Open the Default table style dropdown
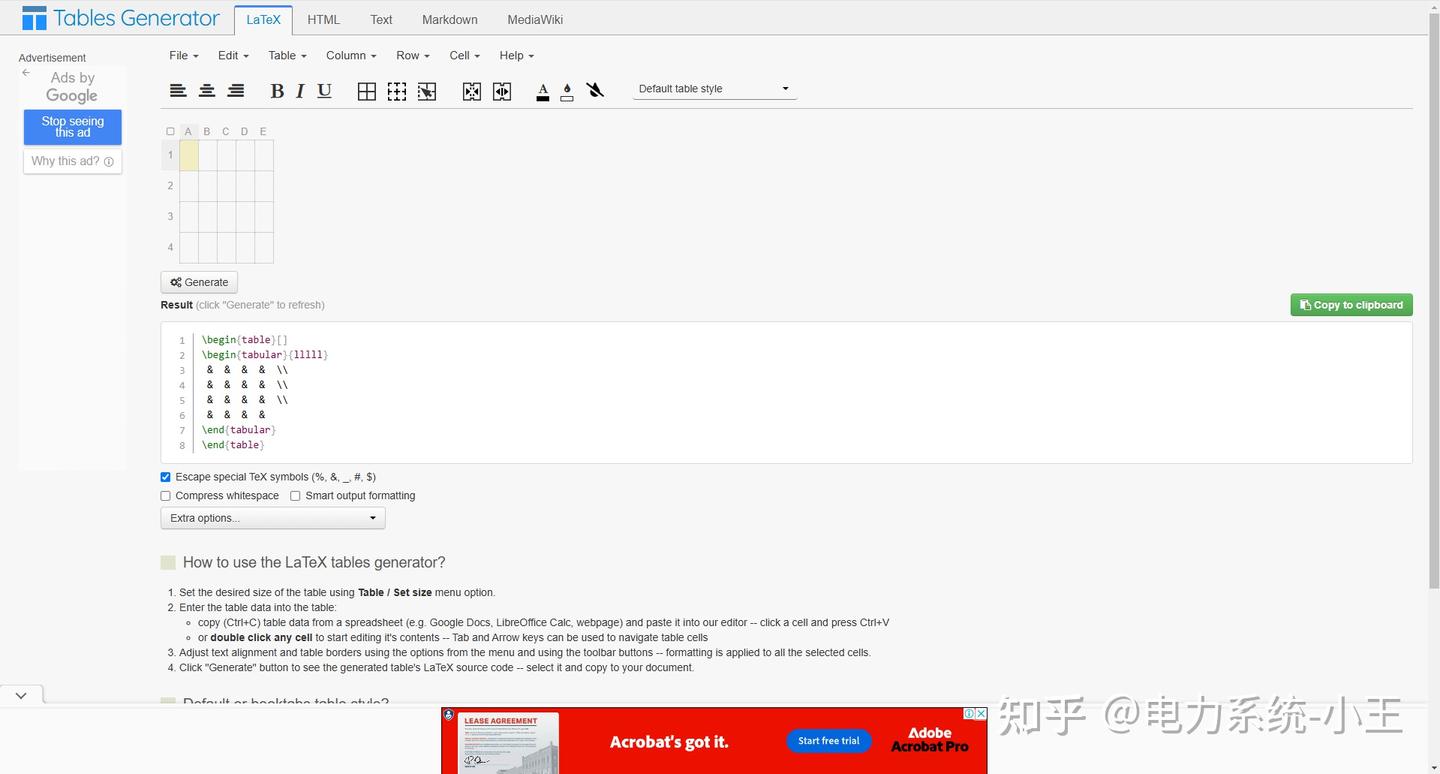1440x774 pixels. click(713, 88)
